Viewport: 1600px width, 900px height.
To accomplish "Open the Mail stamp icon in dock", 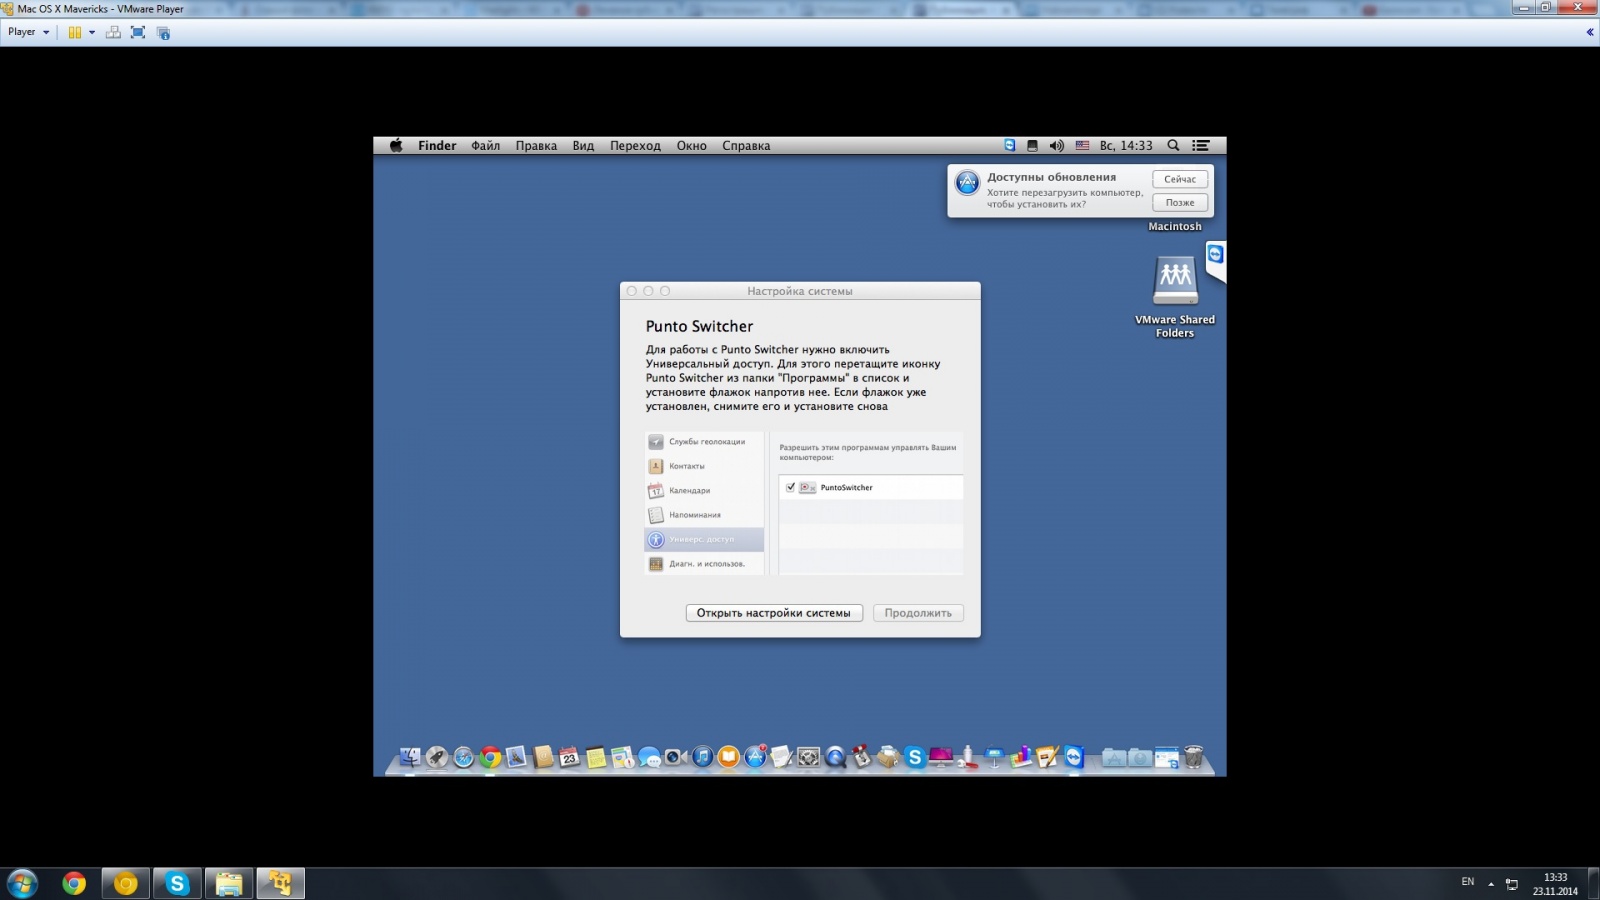I will pyautogui.click(x=516, y=757).
